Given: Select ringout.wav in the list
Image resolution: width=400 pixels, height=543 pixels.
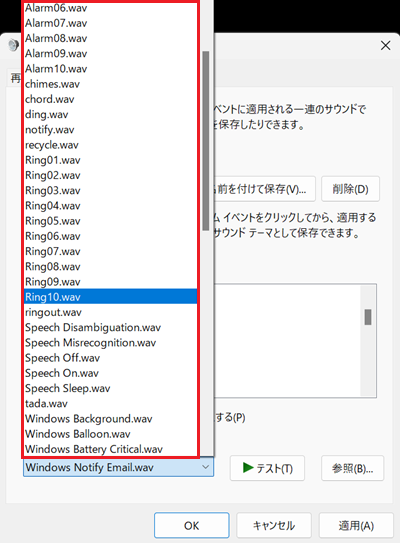Looking at the screenshot, I should (x=111, y=312).
